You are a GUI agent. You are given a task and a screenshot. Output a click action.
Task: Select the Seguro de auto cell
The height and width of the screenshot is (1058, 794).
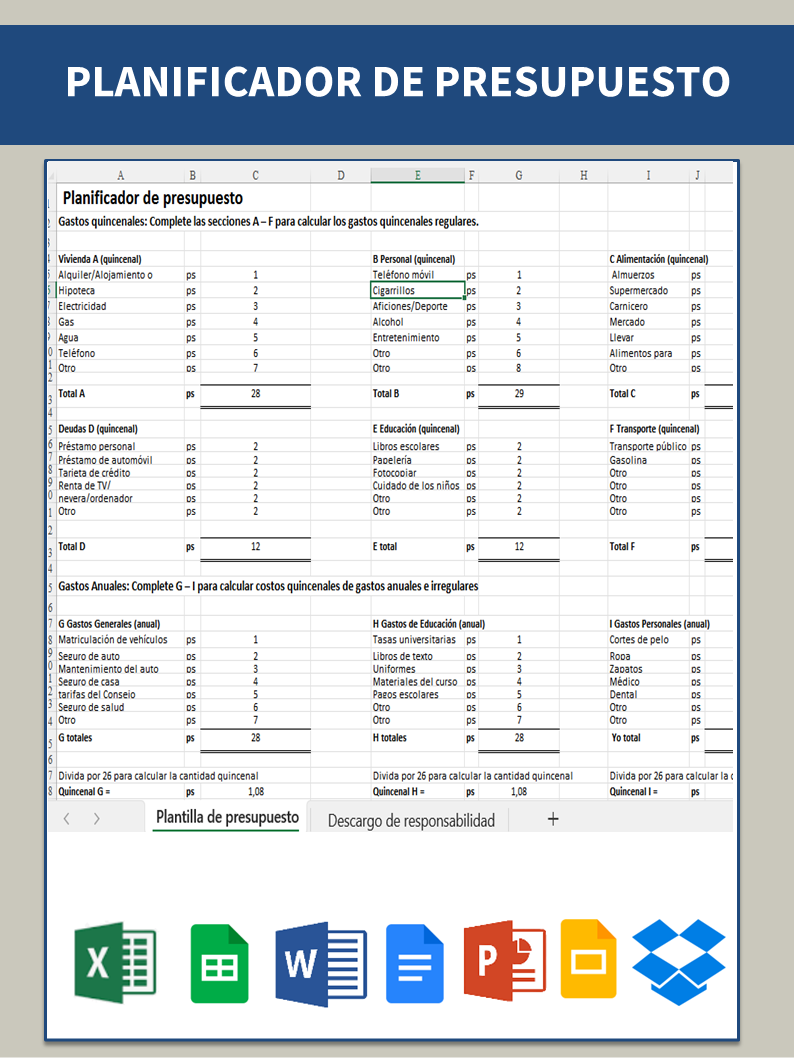click(120, 657)
